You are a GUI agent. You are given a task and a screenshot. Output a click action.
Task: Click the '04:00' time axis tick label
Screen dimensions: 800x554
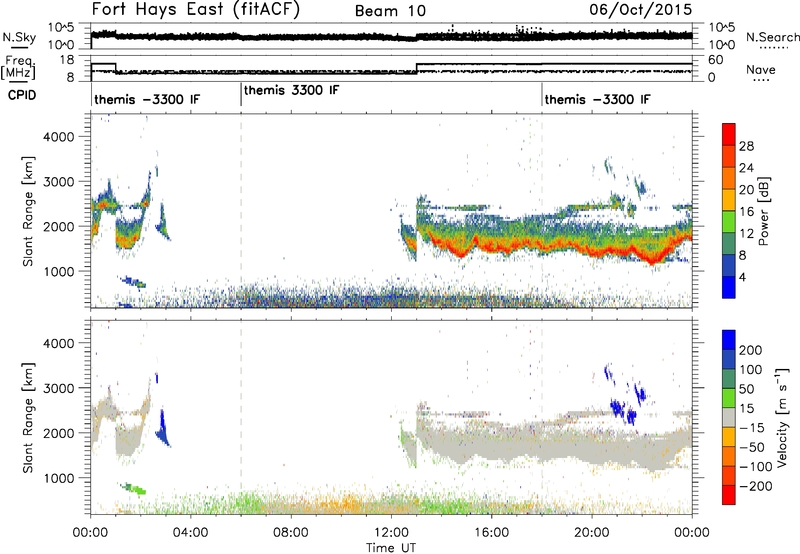click(191, 533)
